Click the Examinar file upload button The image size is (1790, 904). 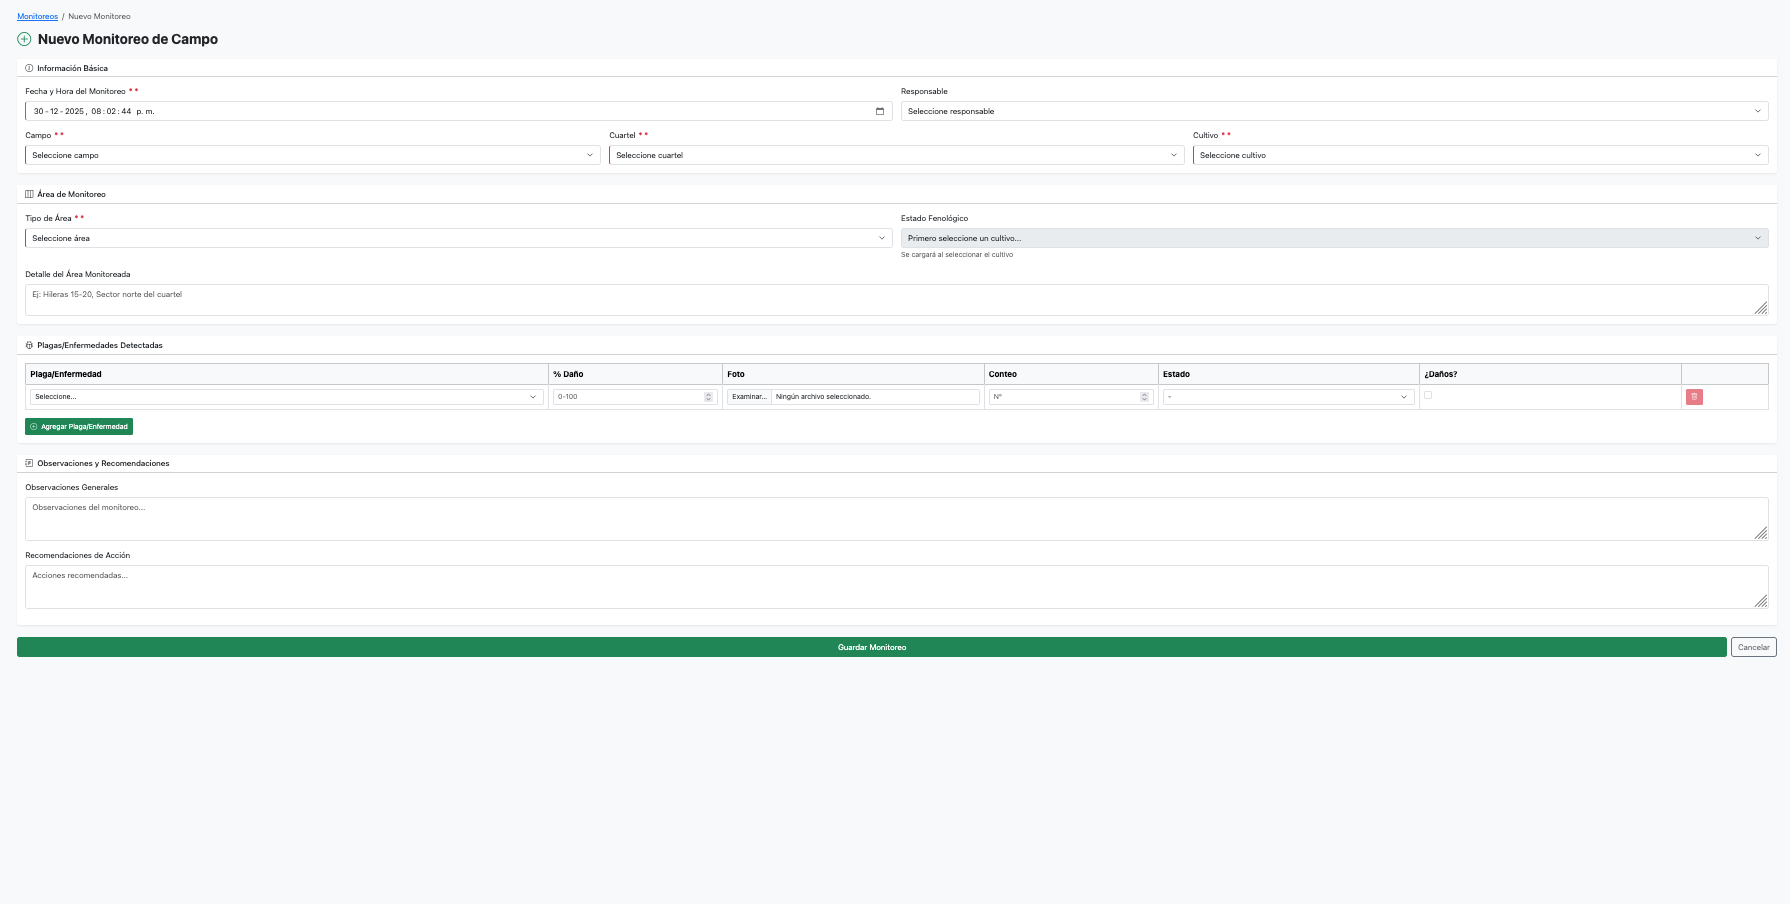749,397
